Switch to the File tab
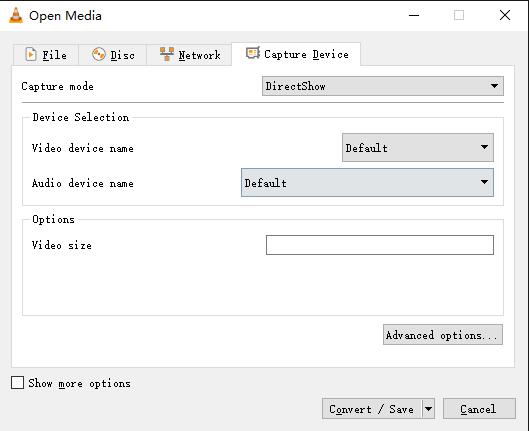529x431 pixels. [46, 55]
